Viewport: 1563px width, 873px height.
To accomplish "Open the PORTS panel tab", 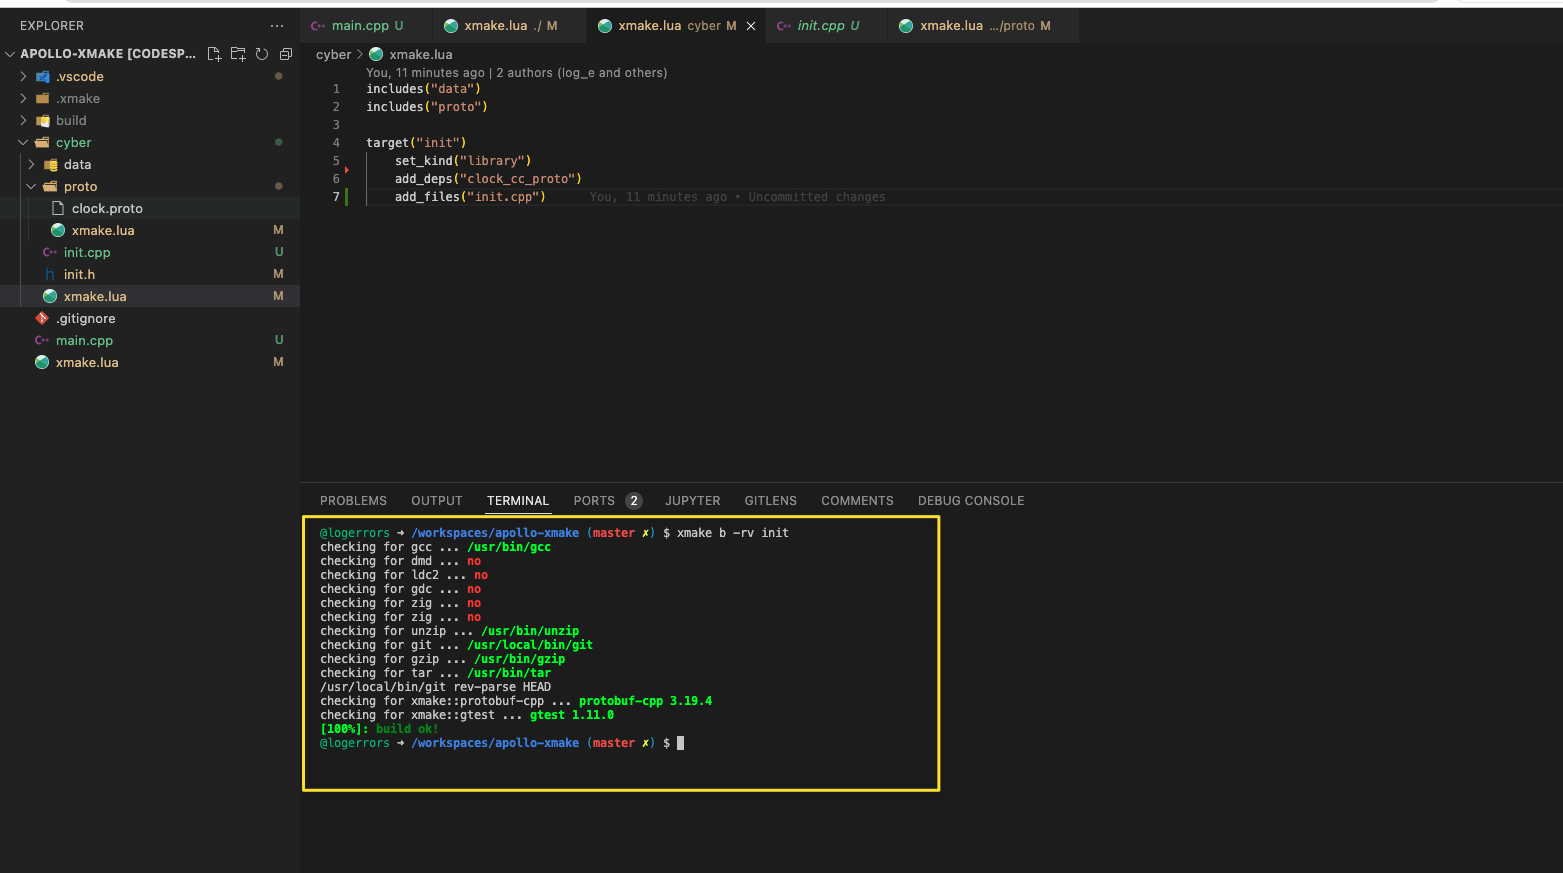I will (x=594, y=501).
